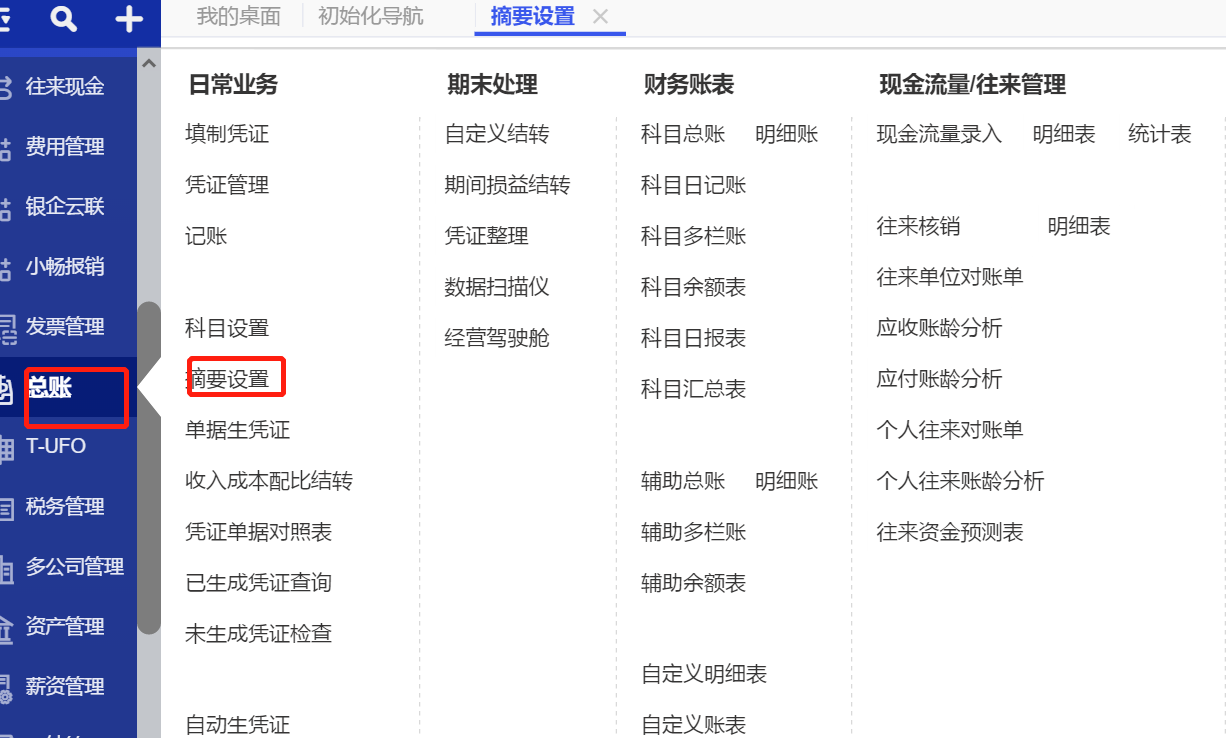Open 记账 under 日常业务

[206, 236]
